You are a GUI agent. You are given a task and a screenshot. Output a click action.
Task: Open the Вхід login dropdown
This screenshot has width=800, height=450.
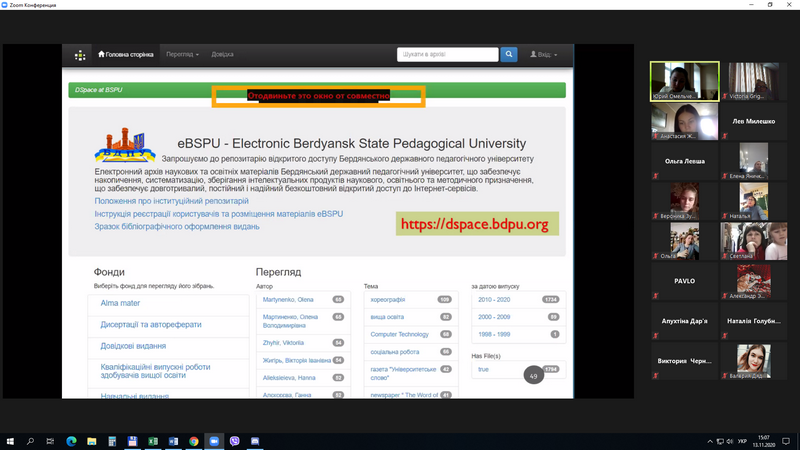pyautogui.click(x=543, y=54)
